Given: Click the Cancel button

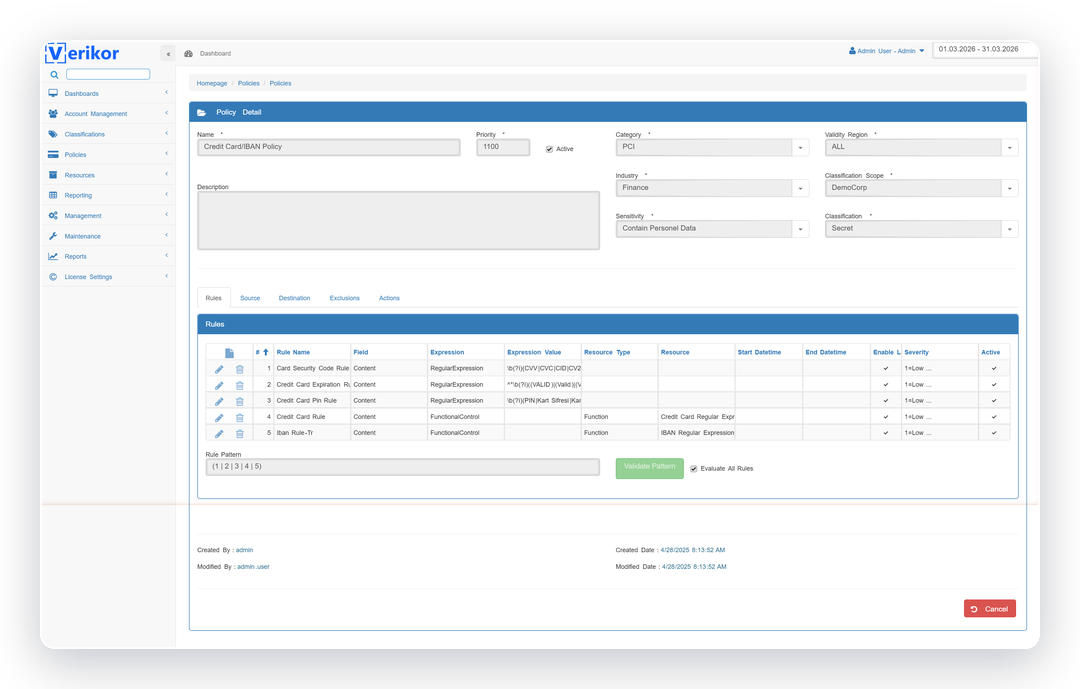Looking at the screenshot, I should (x=990, y=609).
